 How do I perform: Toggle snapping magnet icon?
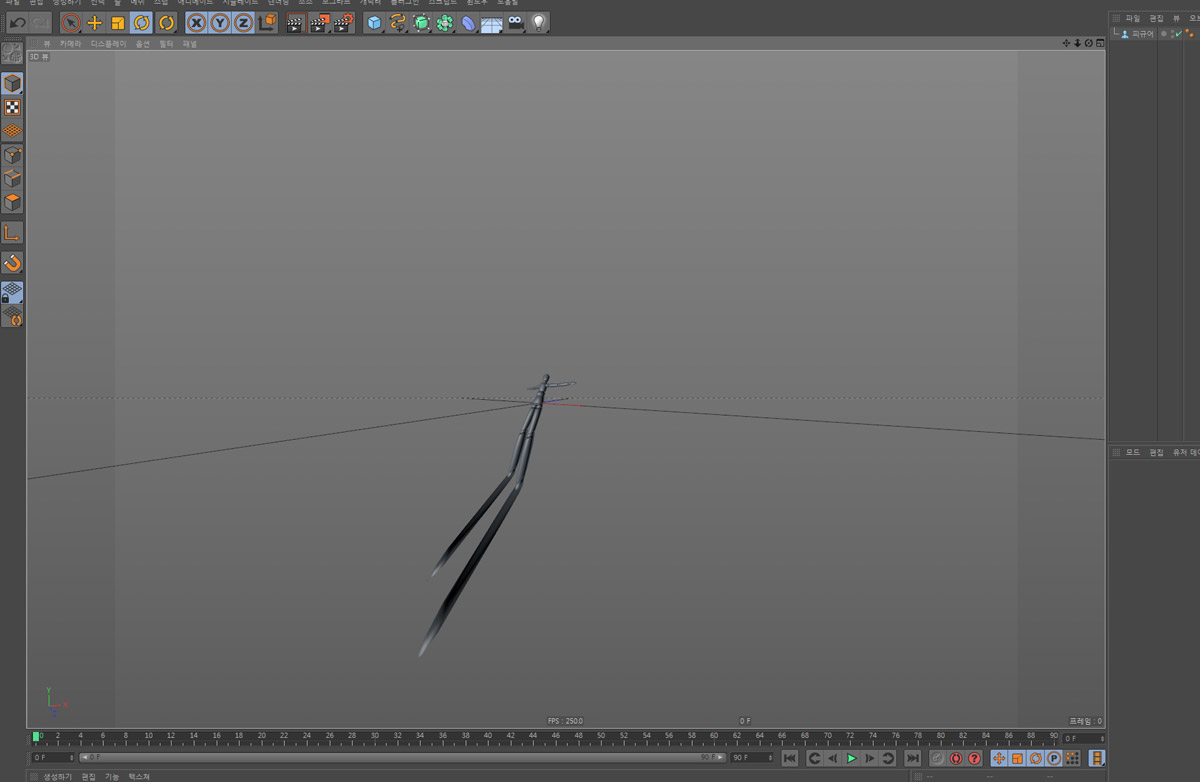click(12, 263)
